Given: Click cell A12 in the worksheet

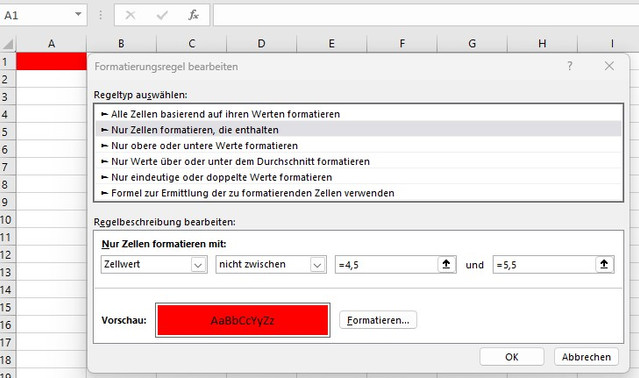Looking at the screenshot, I should 51,255.
